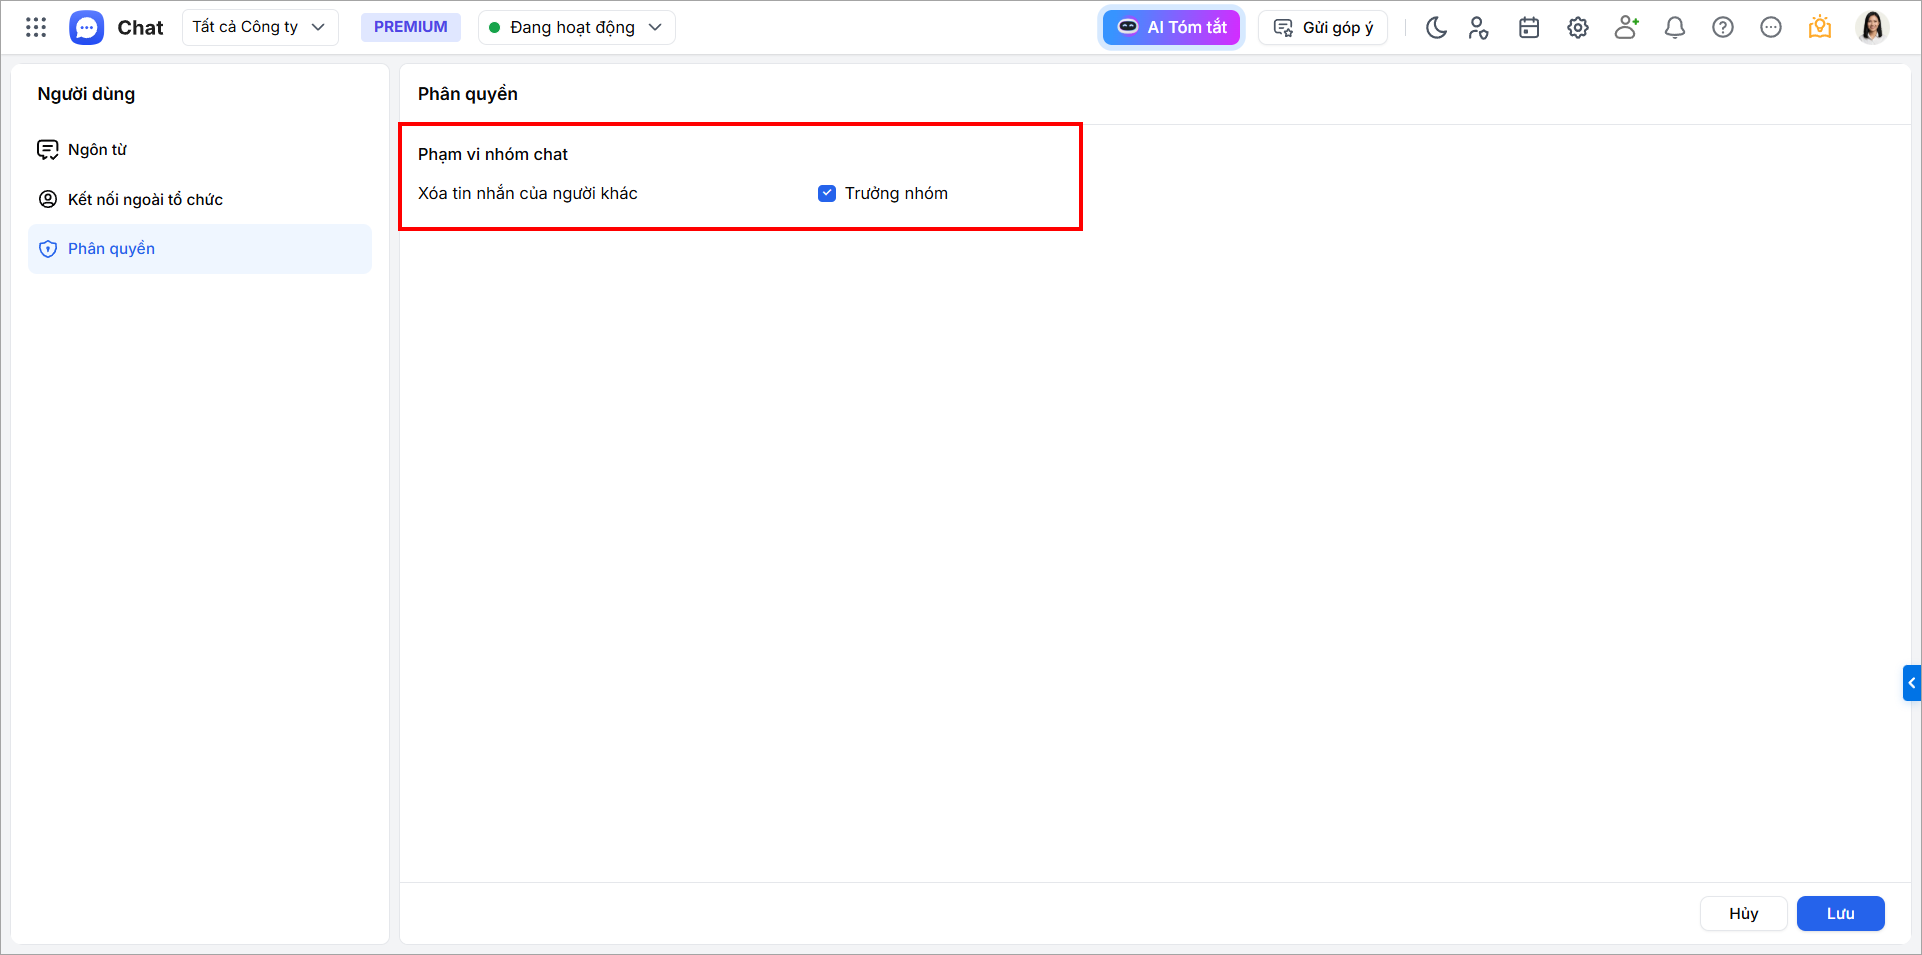Open help question mark icon

[x=1723, y=27]
